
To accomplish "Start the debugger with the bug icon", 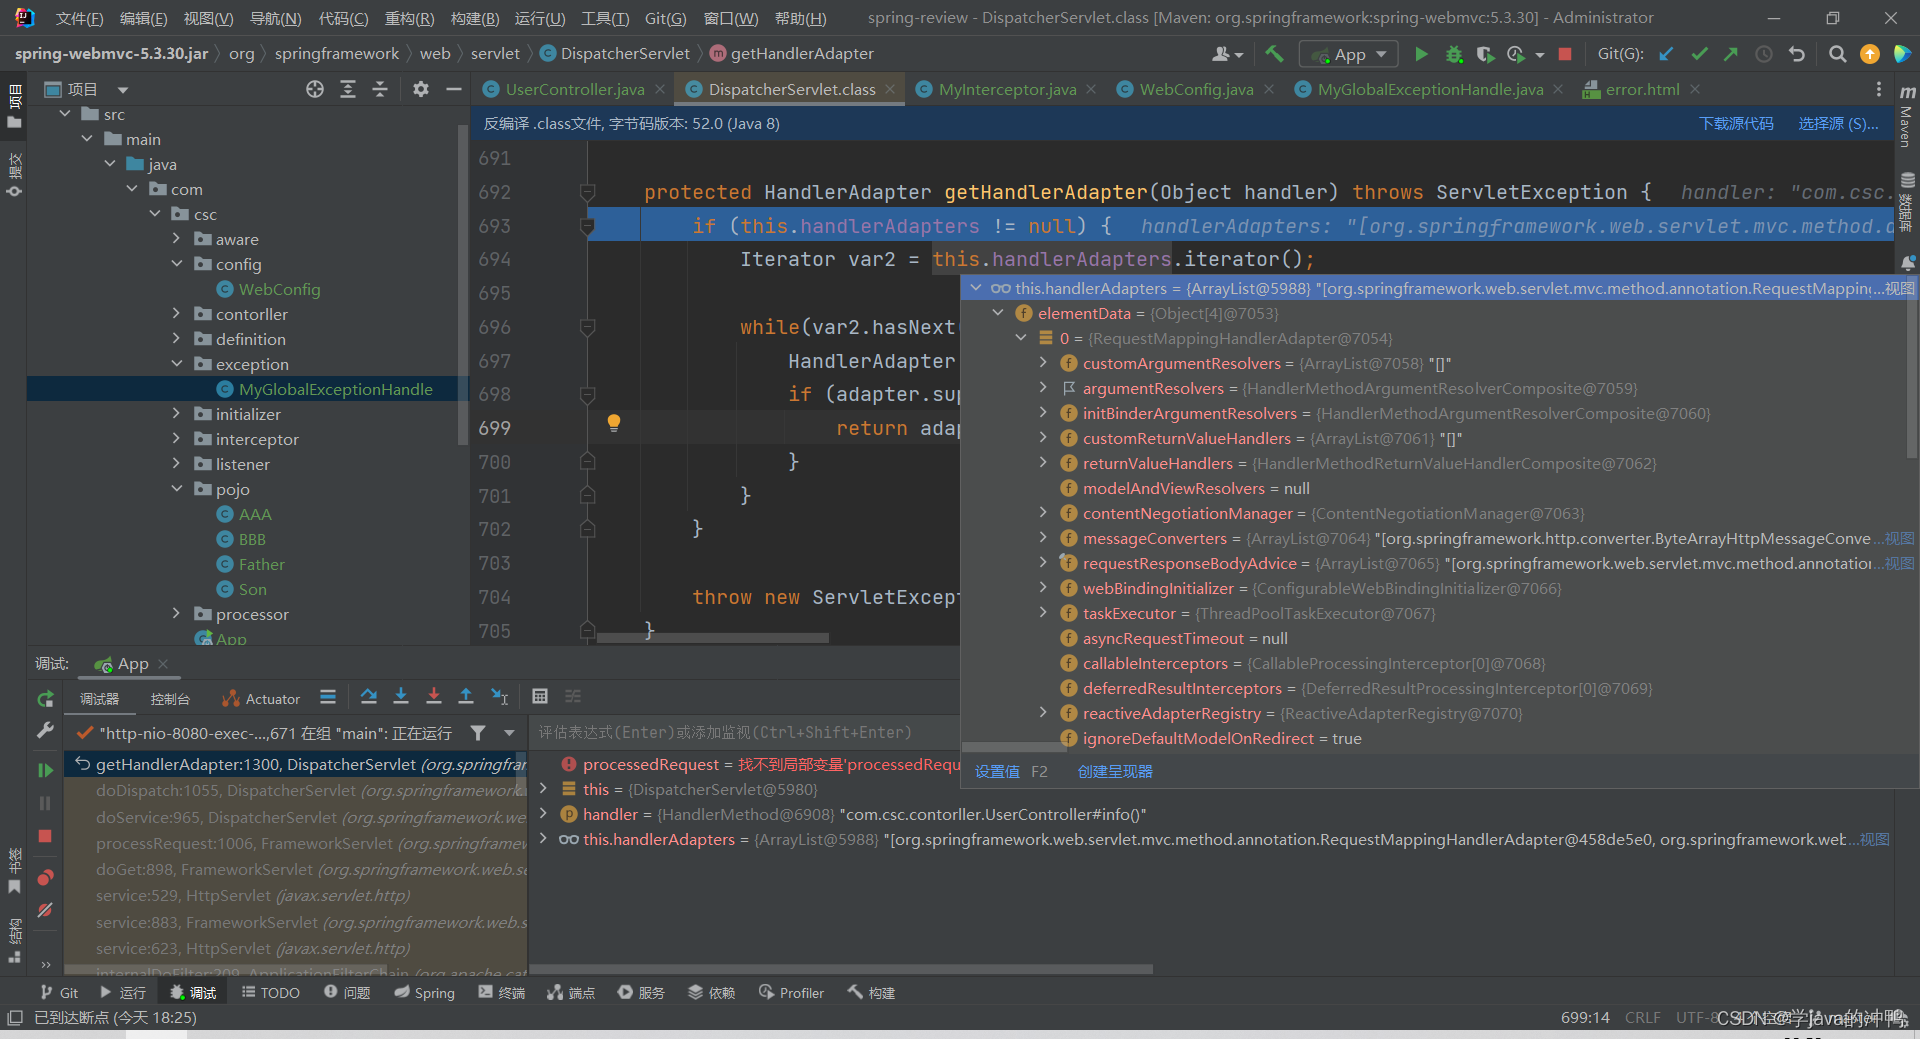I will tap(1454, 54).
